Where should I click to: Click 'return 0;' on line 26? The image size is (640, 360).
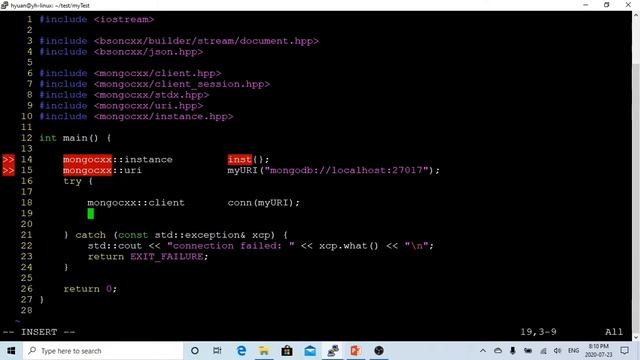90,289
